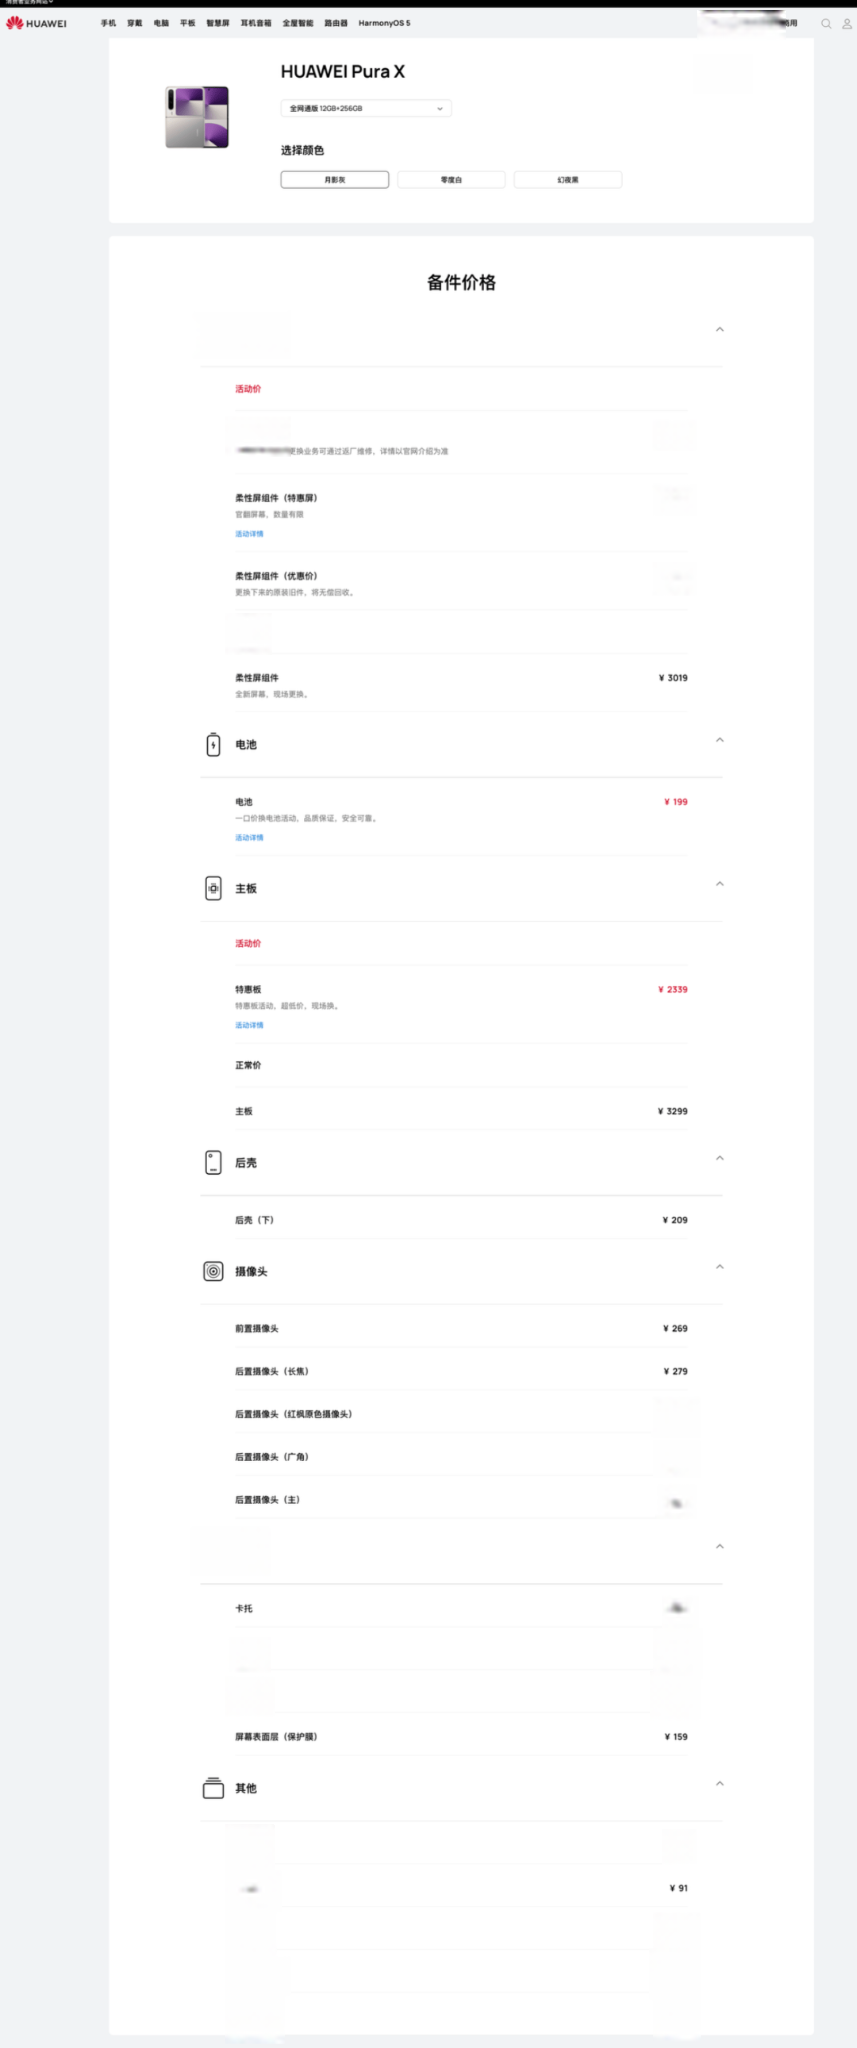Click the box icon beside 其他 heading
This screenshot has height=2048, width=857.
[x=213, y=1788]
